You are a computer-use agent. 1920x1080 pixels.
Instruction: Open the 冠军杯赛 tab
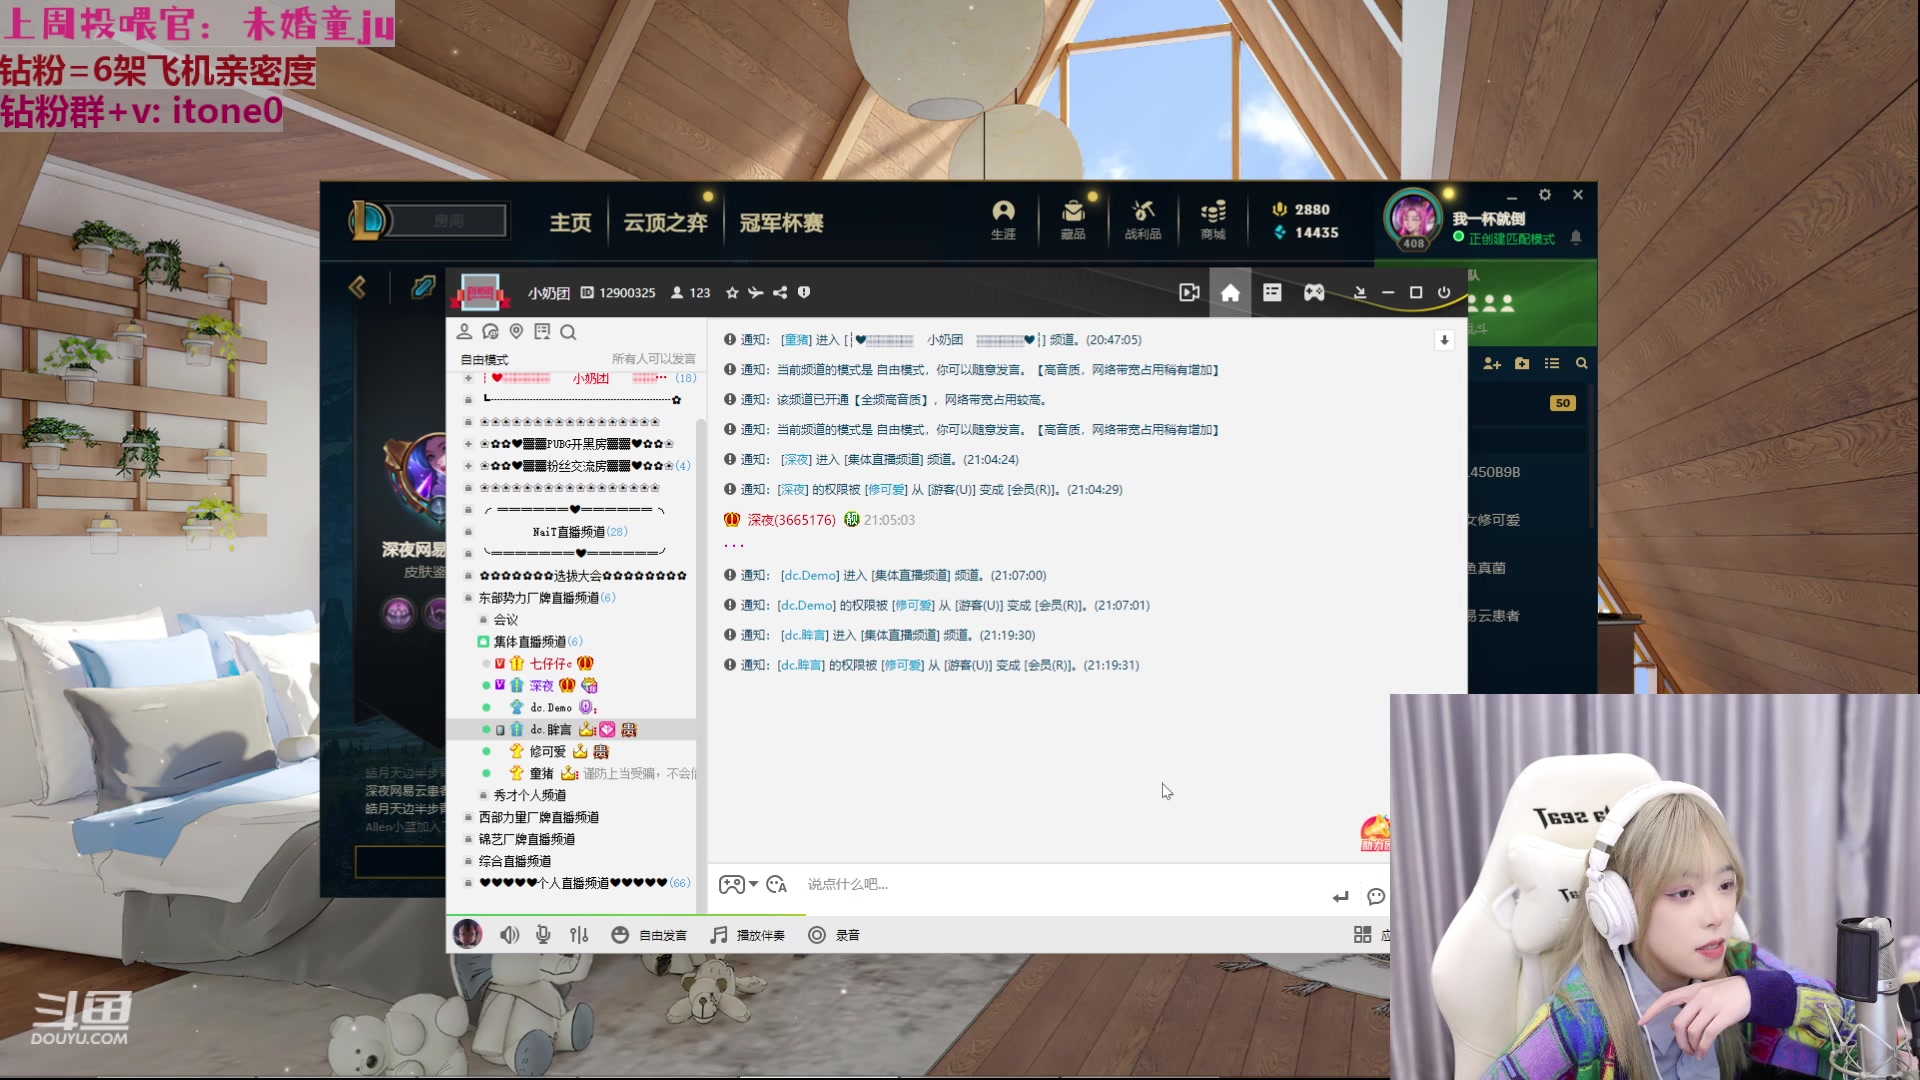tap(782, 222)
